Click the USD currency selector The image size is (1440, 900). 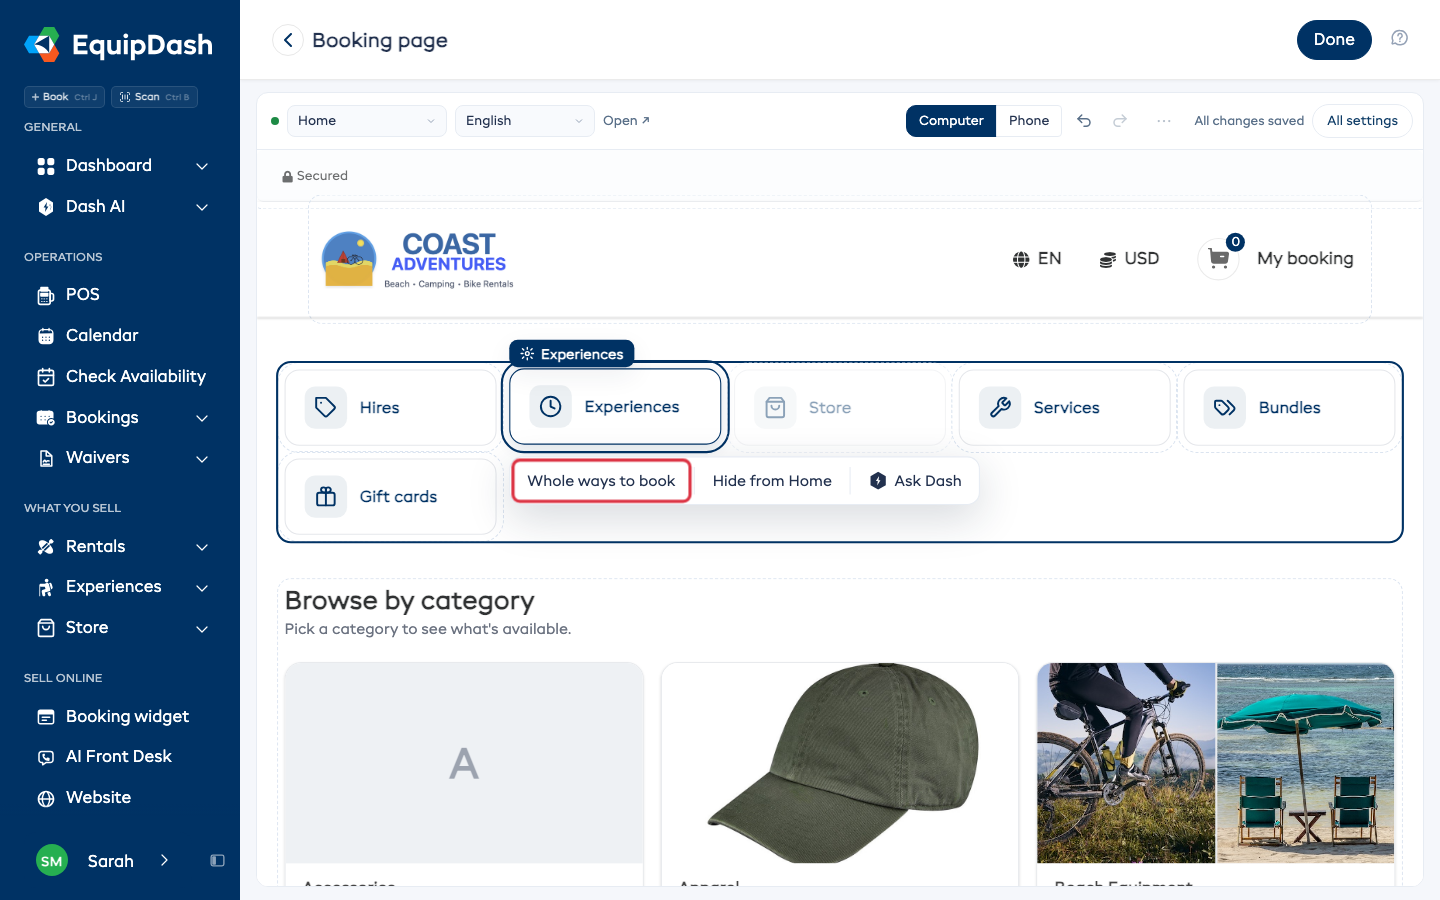[1129, 259]
